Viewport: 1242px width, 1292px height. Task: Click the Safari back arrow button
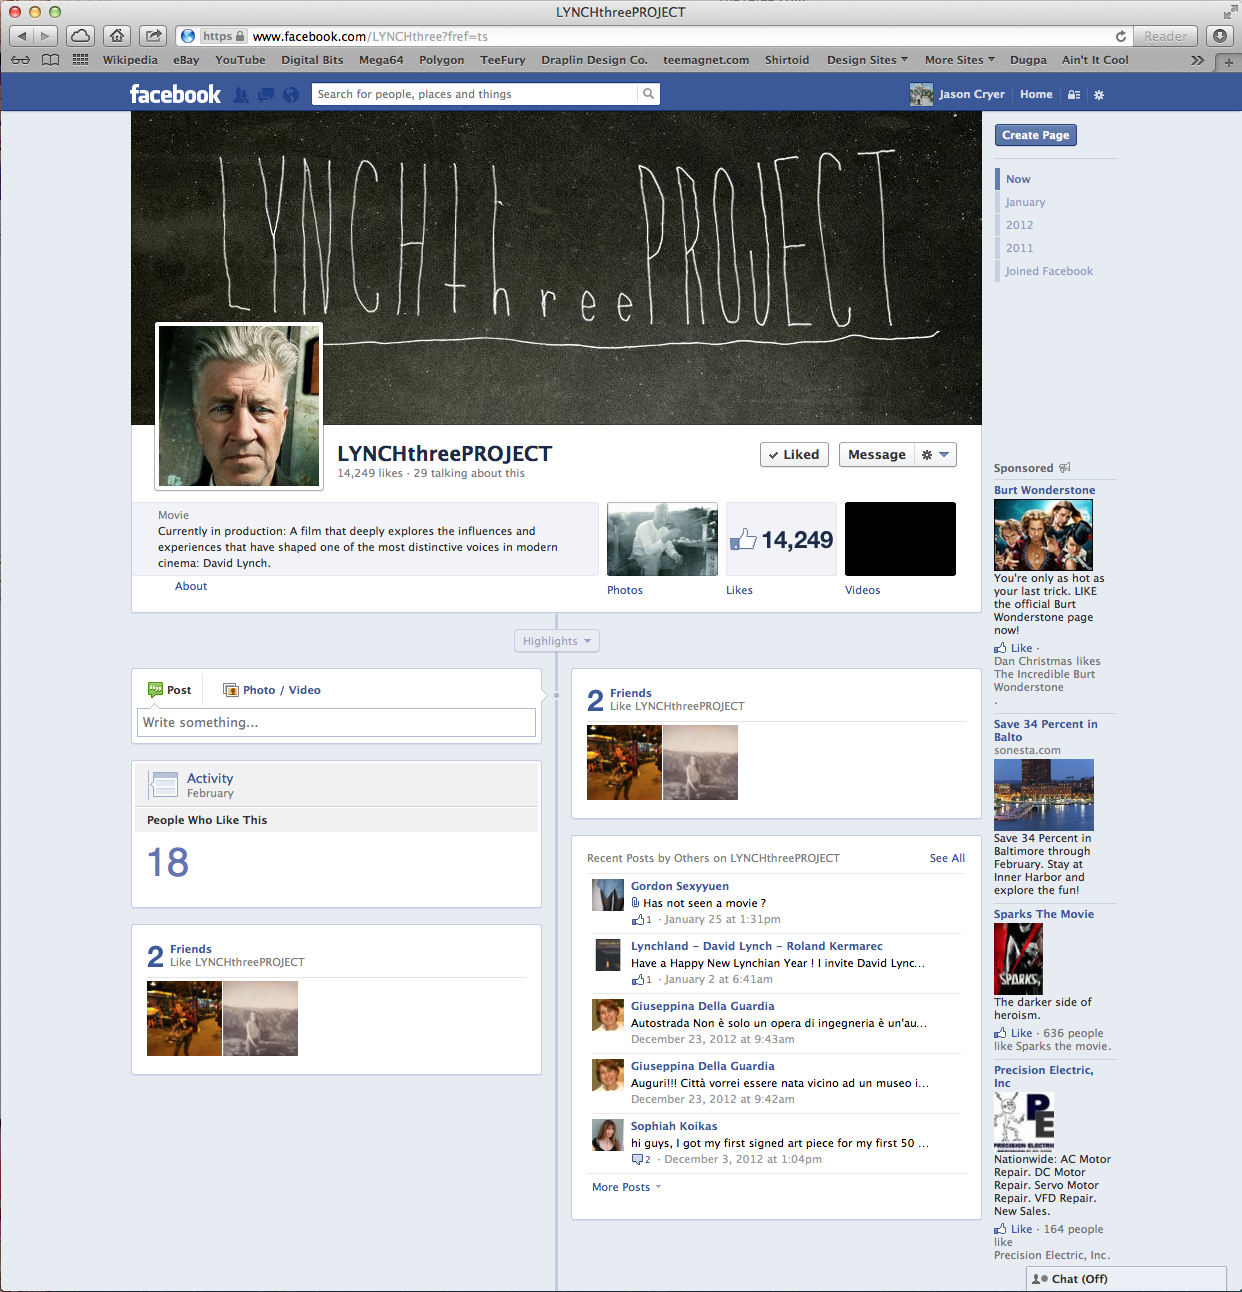pos(22,36)
